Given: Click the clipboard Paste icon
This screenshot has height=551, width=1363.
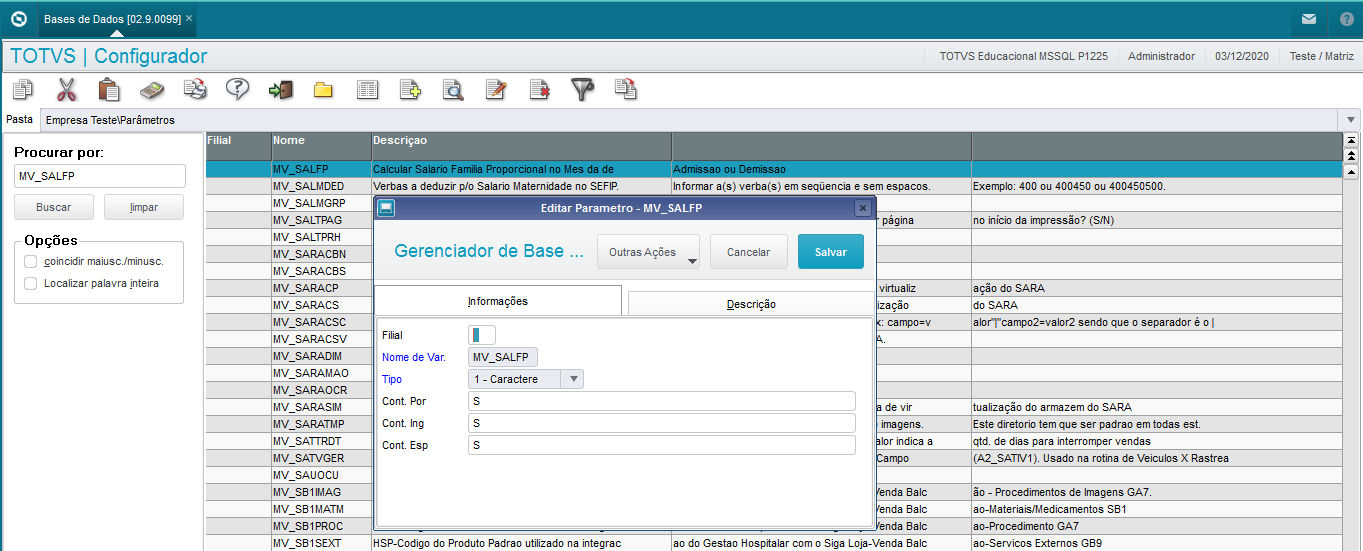Looking at the screenshot, I should coord(109,89).
